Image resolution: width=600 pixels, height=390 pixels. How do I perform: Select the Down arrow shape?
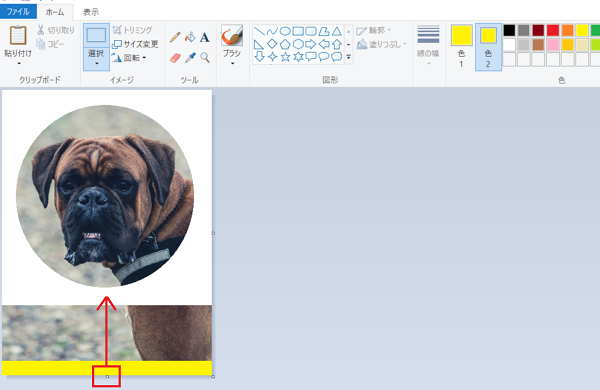pos(259,57)
